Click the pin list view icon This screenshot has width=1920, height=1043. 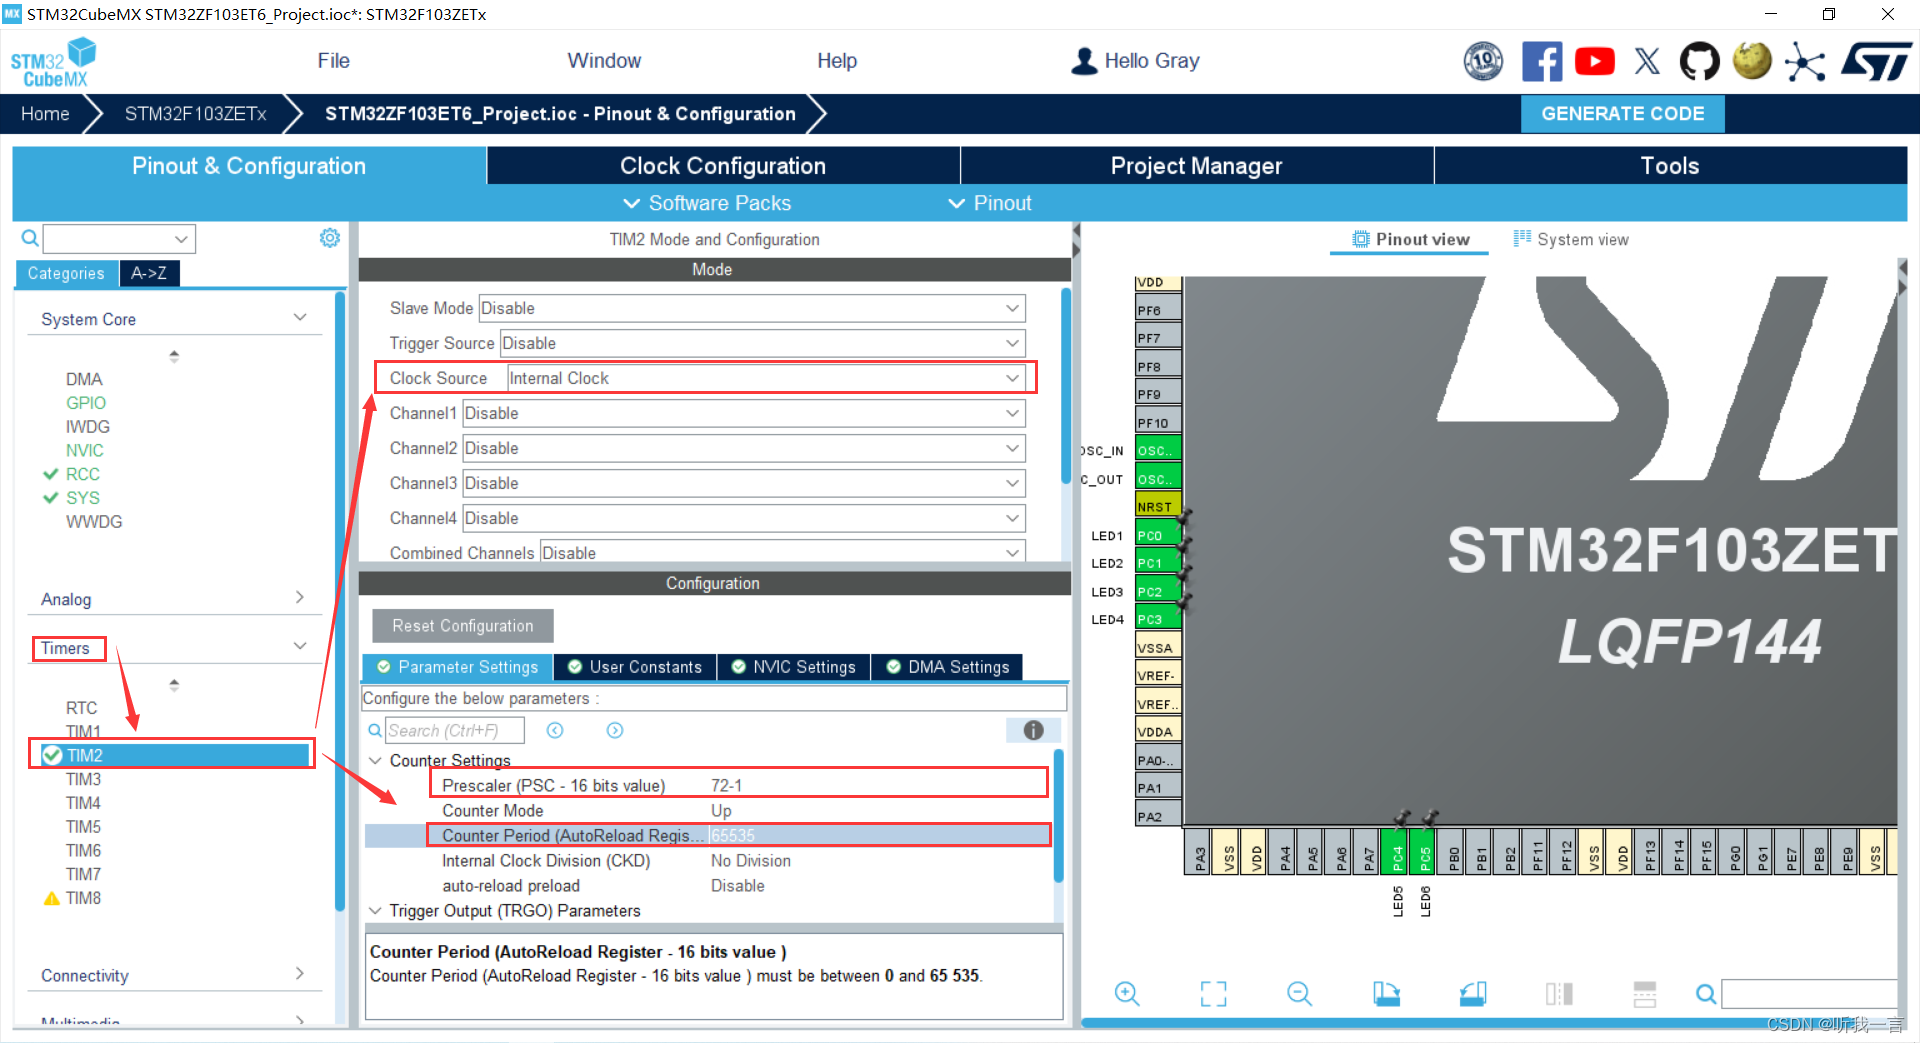[1645, 993]
